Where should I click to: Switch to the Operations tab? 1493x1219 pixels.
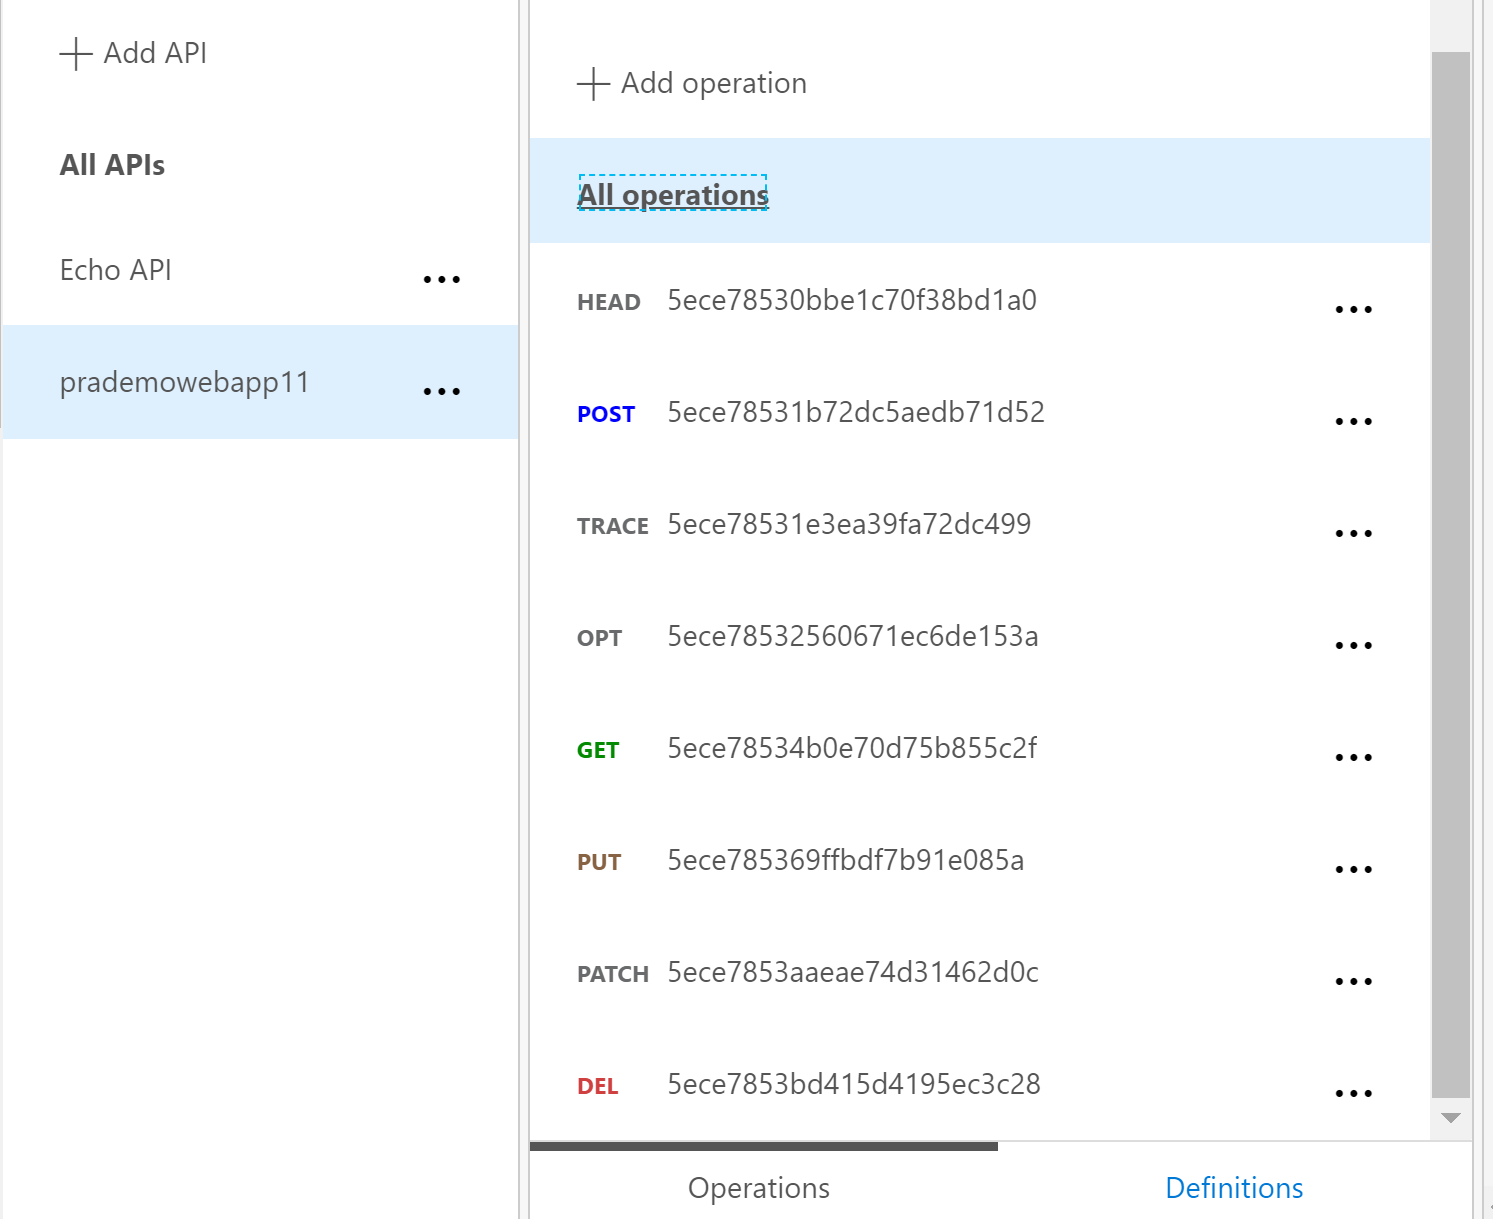[x=758, y=1187]
